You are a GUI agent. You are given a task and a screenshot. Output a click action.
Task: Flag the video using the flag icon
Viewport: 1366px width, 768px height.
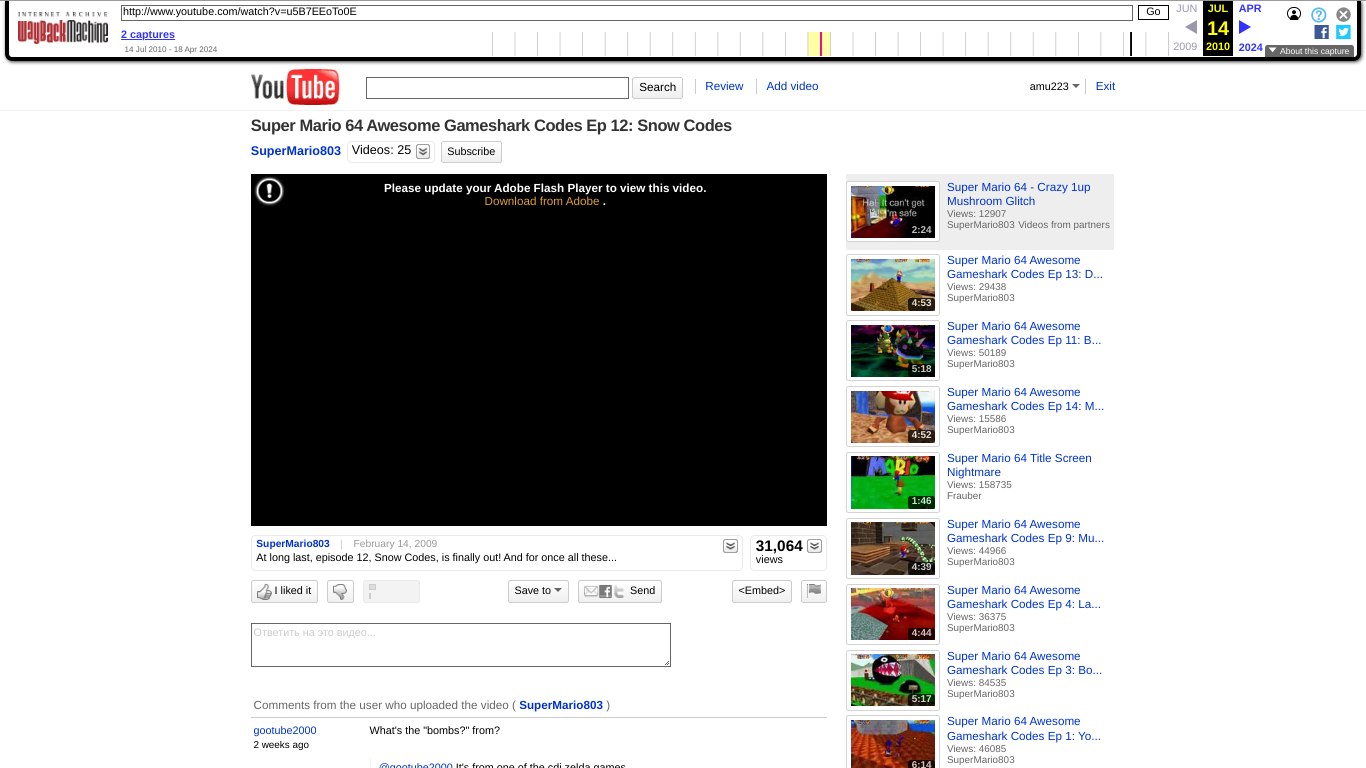(x=813, y=591)
